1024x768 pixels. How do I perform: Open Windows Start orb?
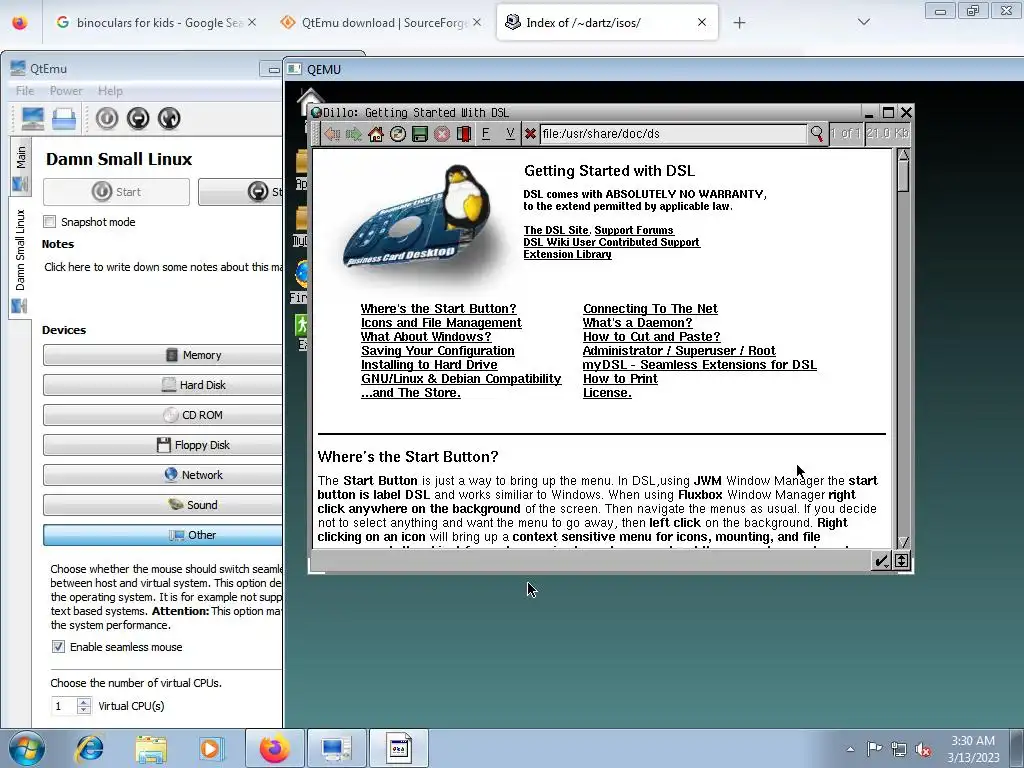[x=27, y=748]
